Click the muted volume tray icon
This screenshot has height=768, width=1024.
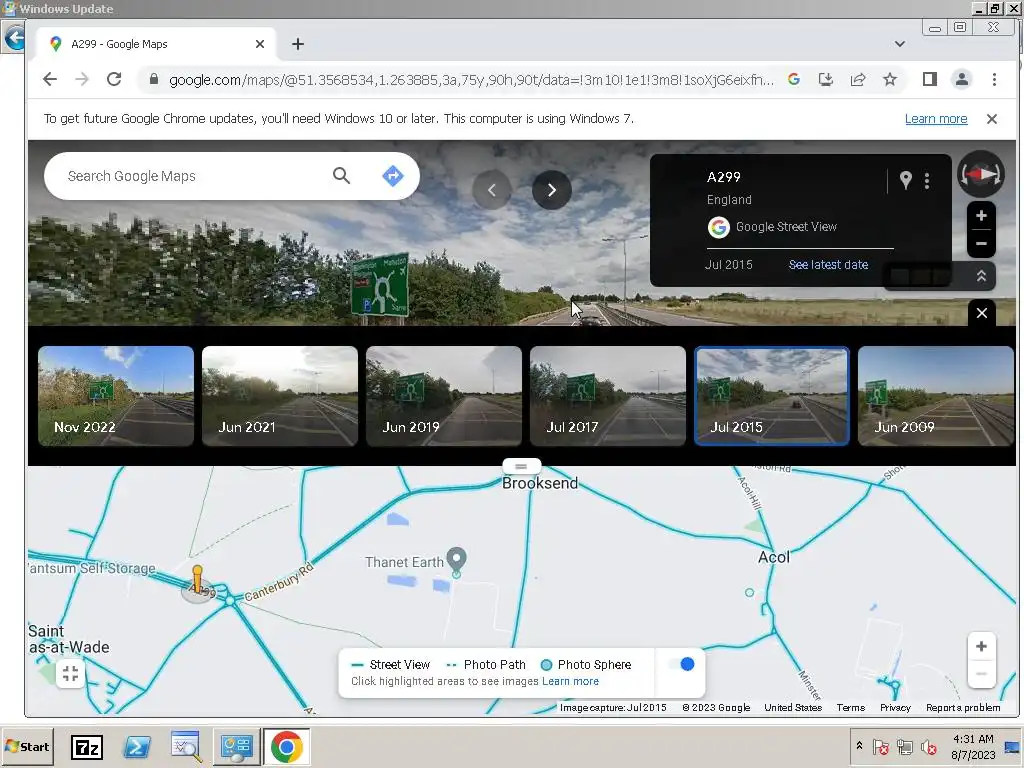pos(928,746)
